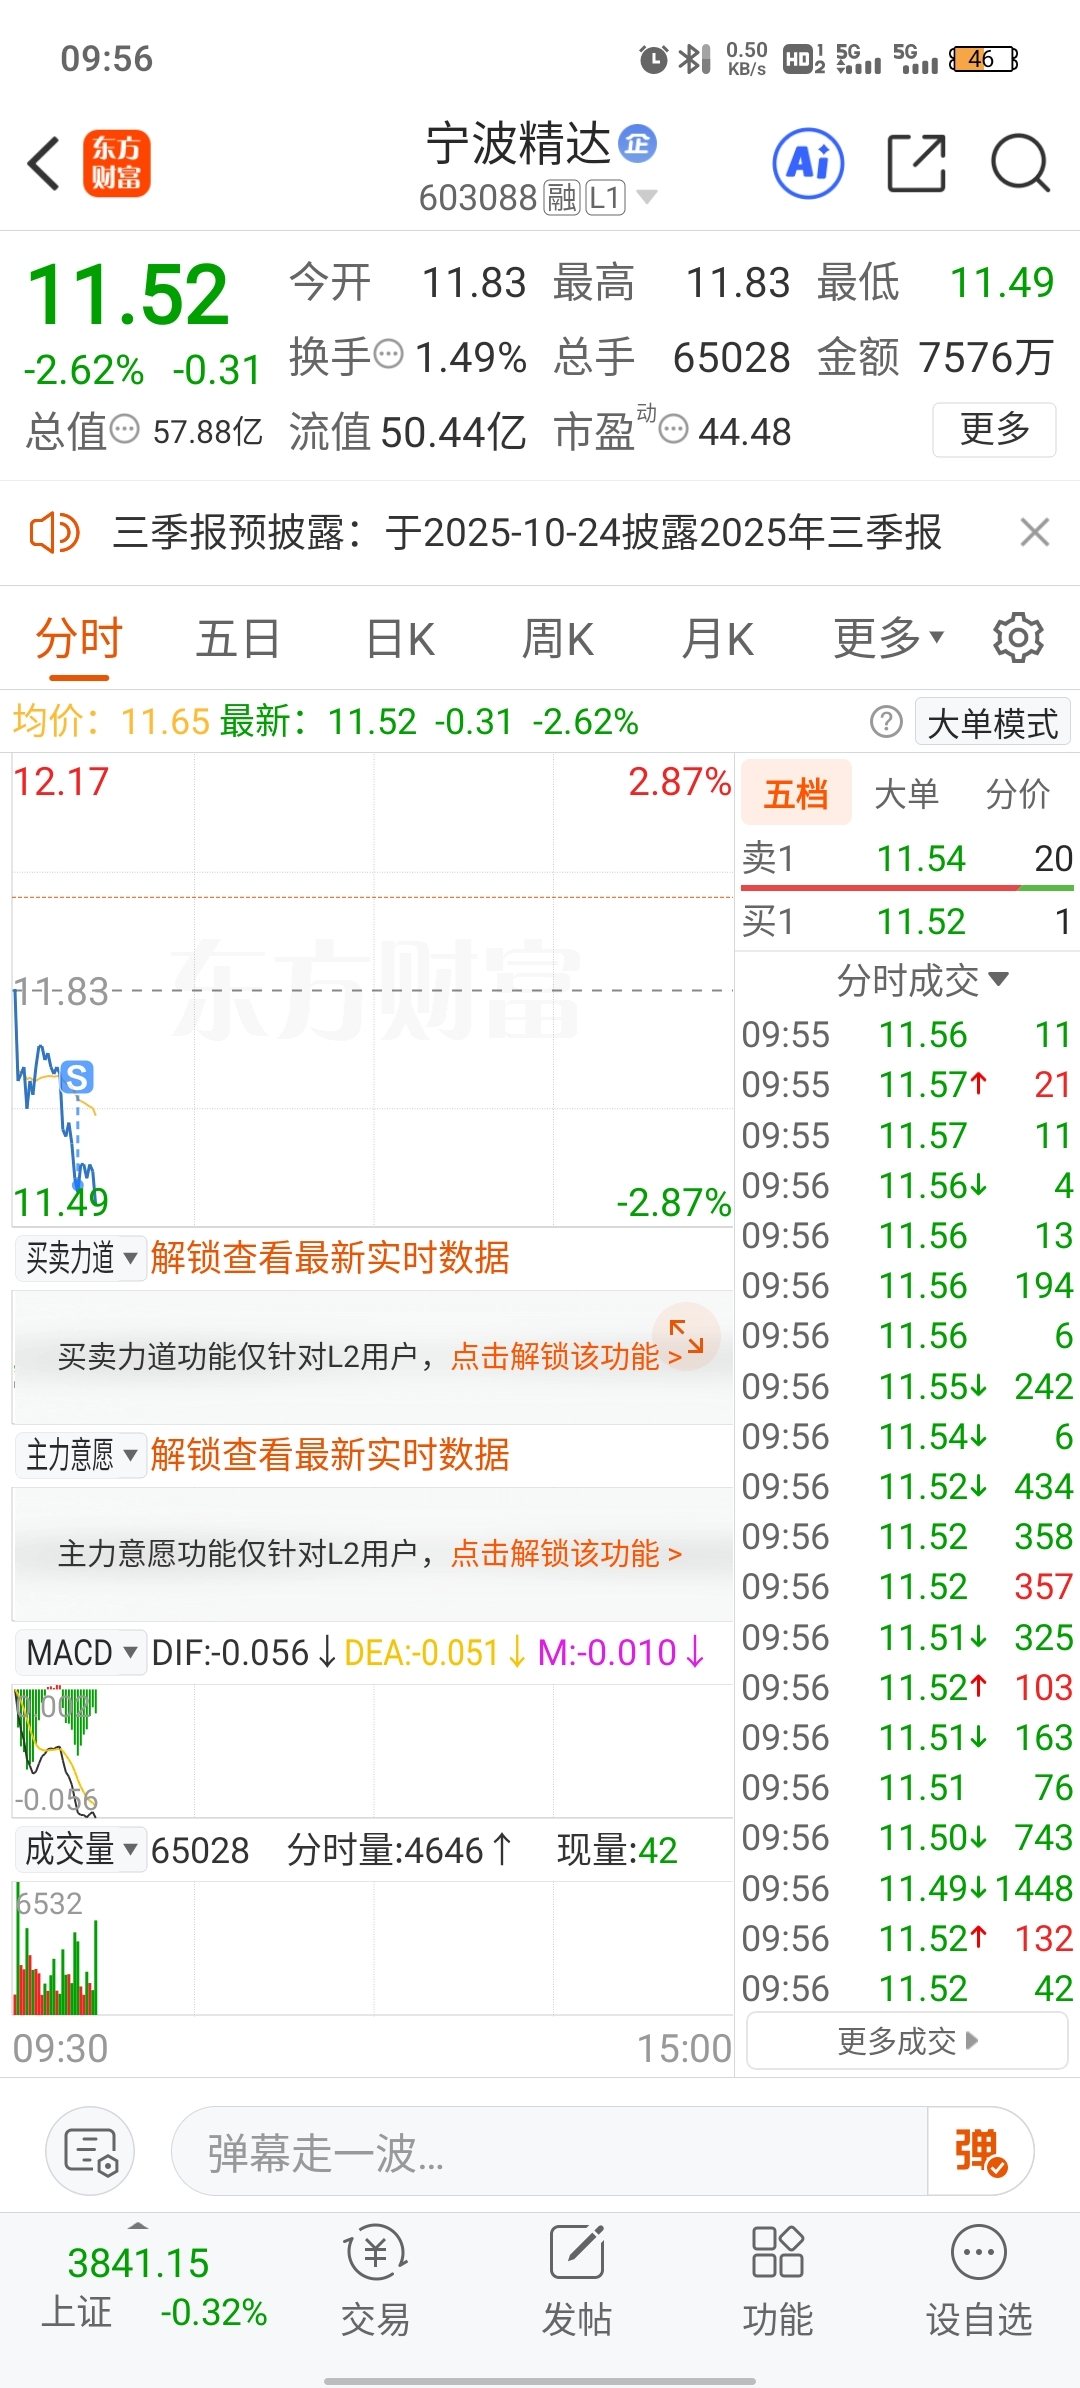Screen dimensions: 1080x2388
Task: Expand the MACD indicator dropdown
Action: pyautogui.click(x=81, y=1652)
